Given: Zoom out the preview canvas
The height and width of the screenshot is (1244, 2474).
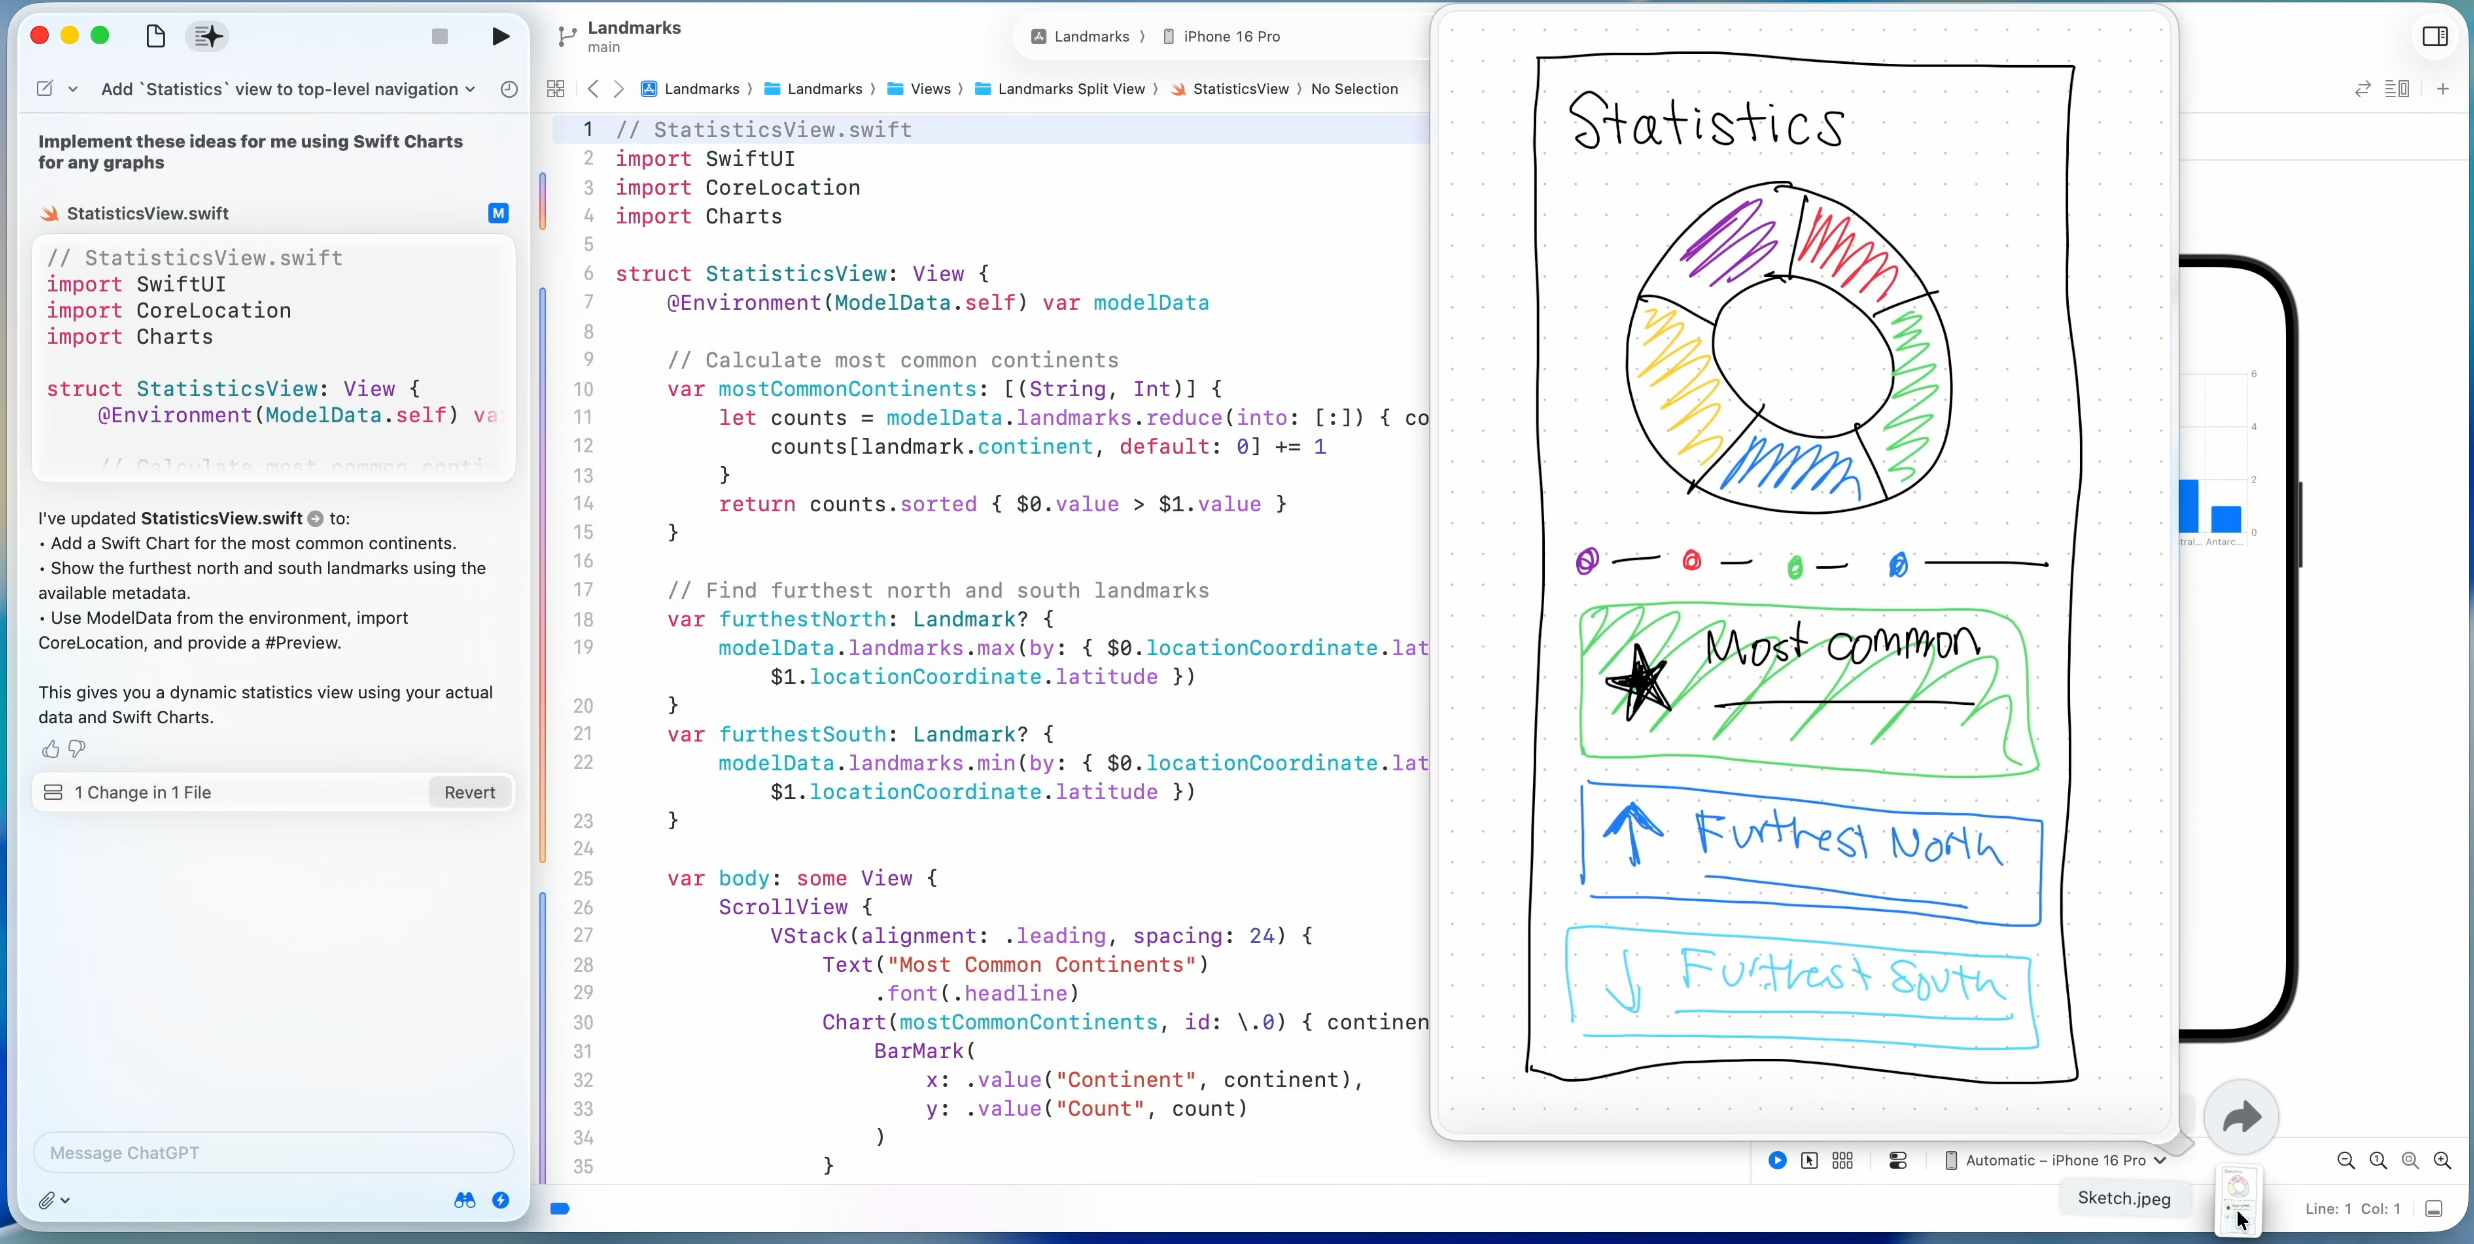Looking at the screenshot, I should (2346, 1160).
